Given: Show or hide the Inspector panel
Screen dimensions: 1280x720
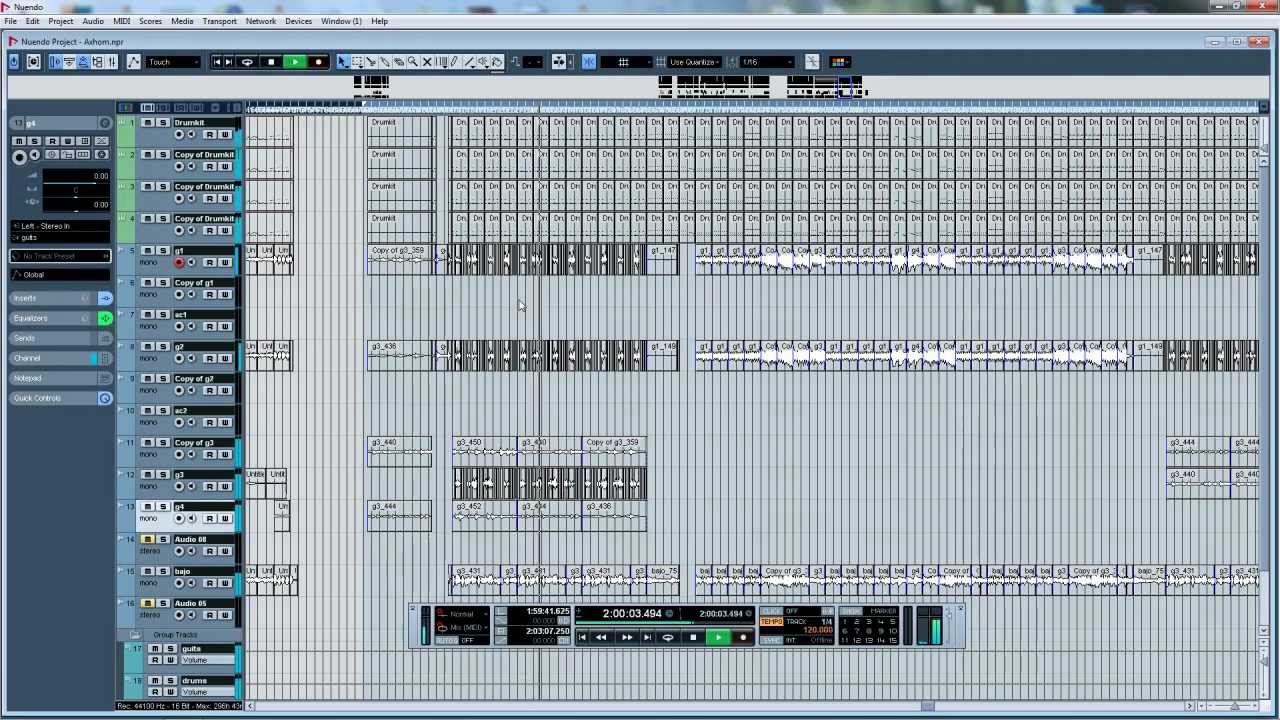Looking at the screenshot, I should point(56,62).
